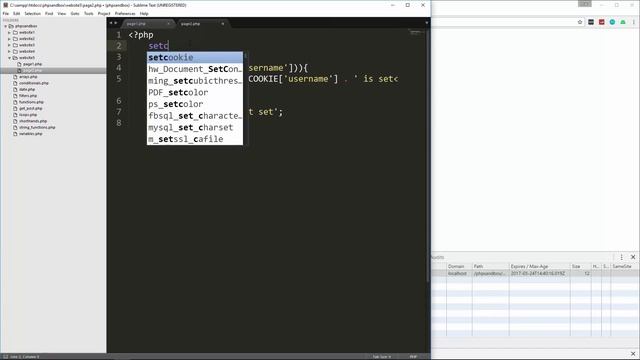Viewport: 640px width, 360px height.
Task: Open the View menu
Action: point(62,13)
